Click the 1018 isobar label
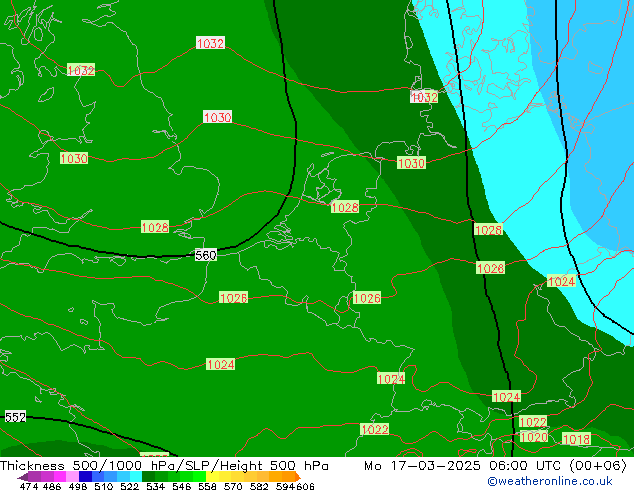 tap(577, 439)
